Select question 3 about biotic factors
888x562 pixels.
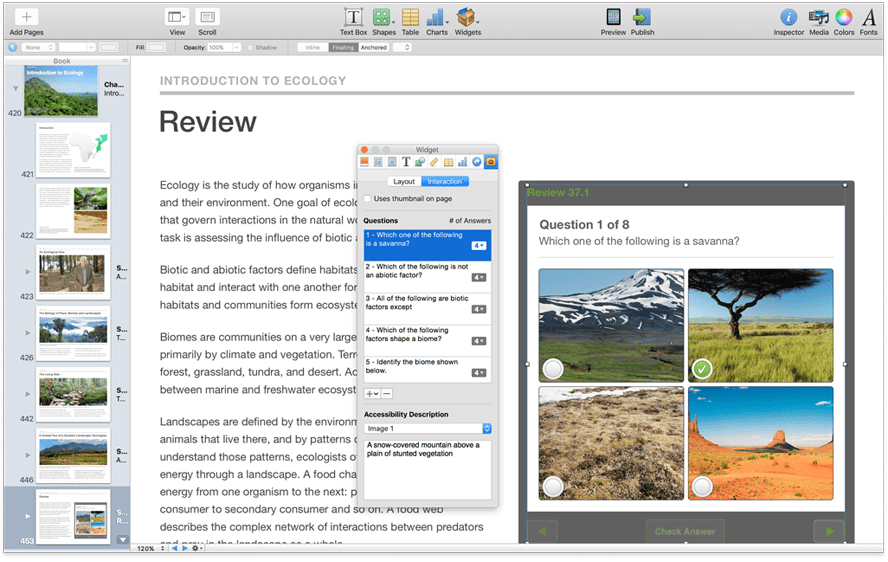(427, 309)
